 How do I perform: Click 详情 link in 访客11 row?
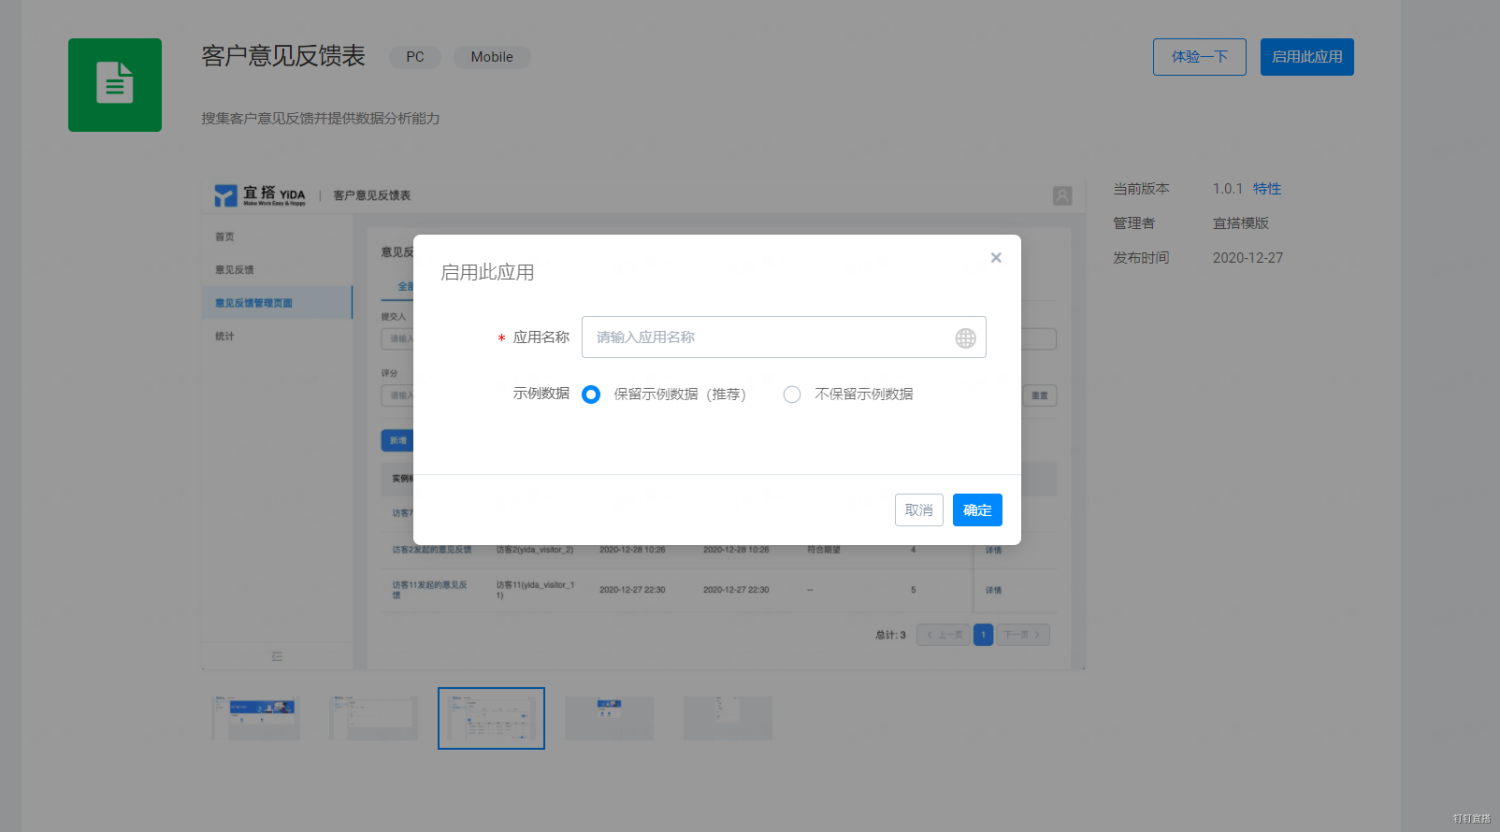993,590
